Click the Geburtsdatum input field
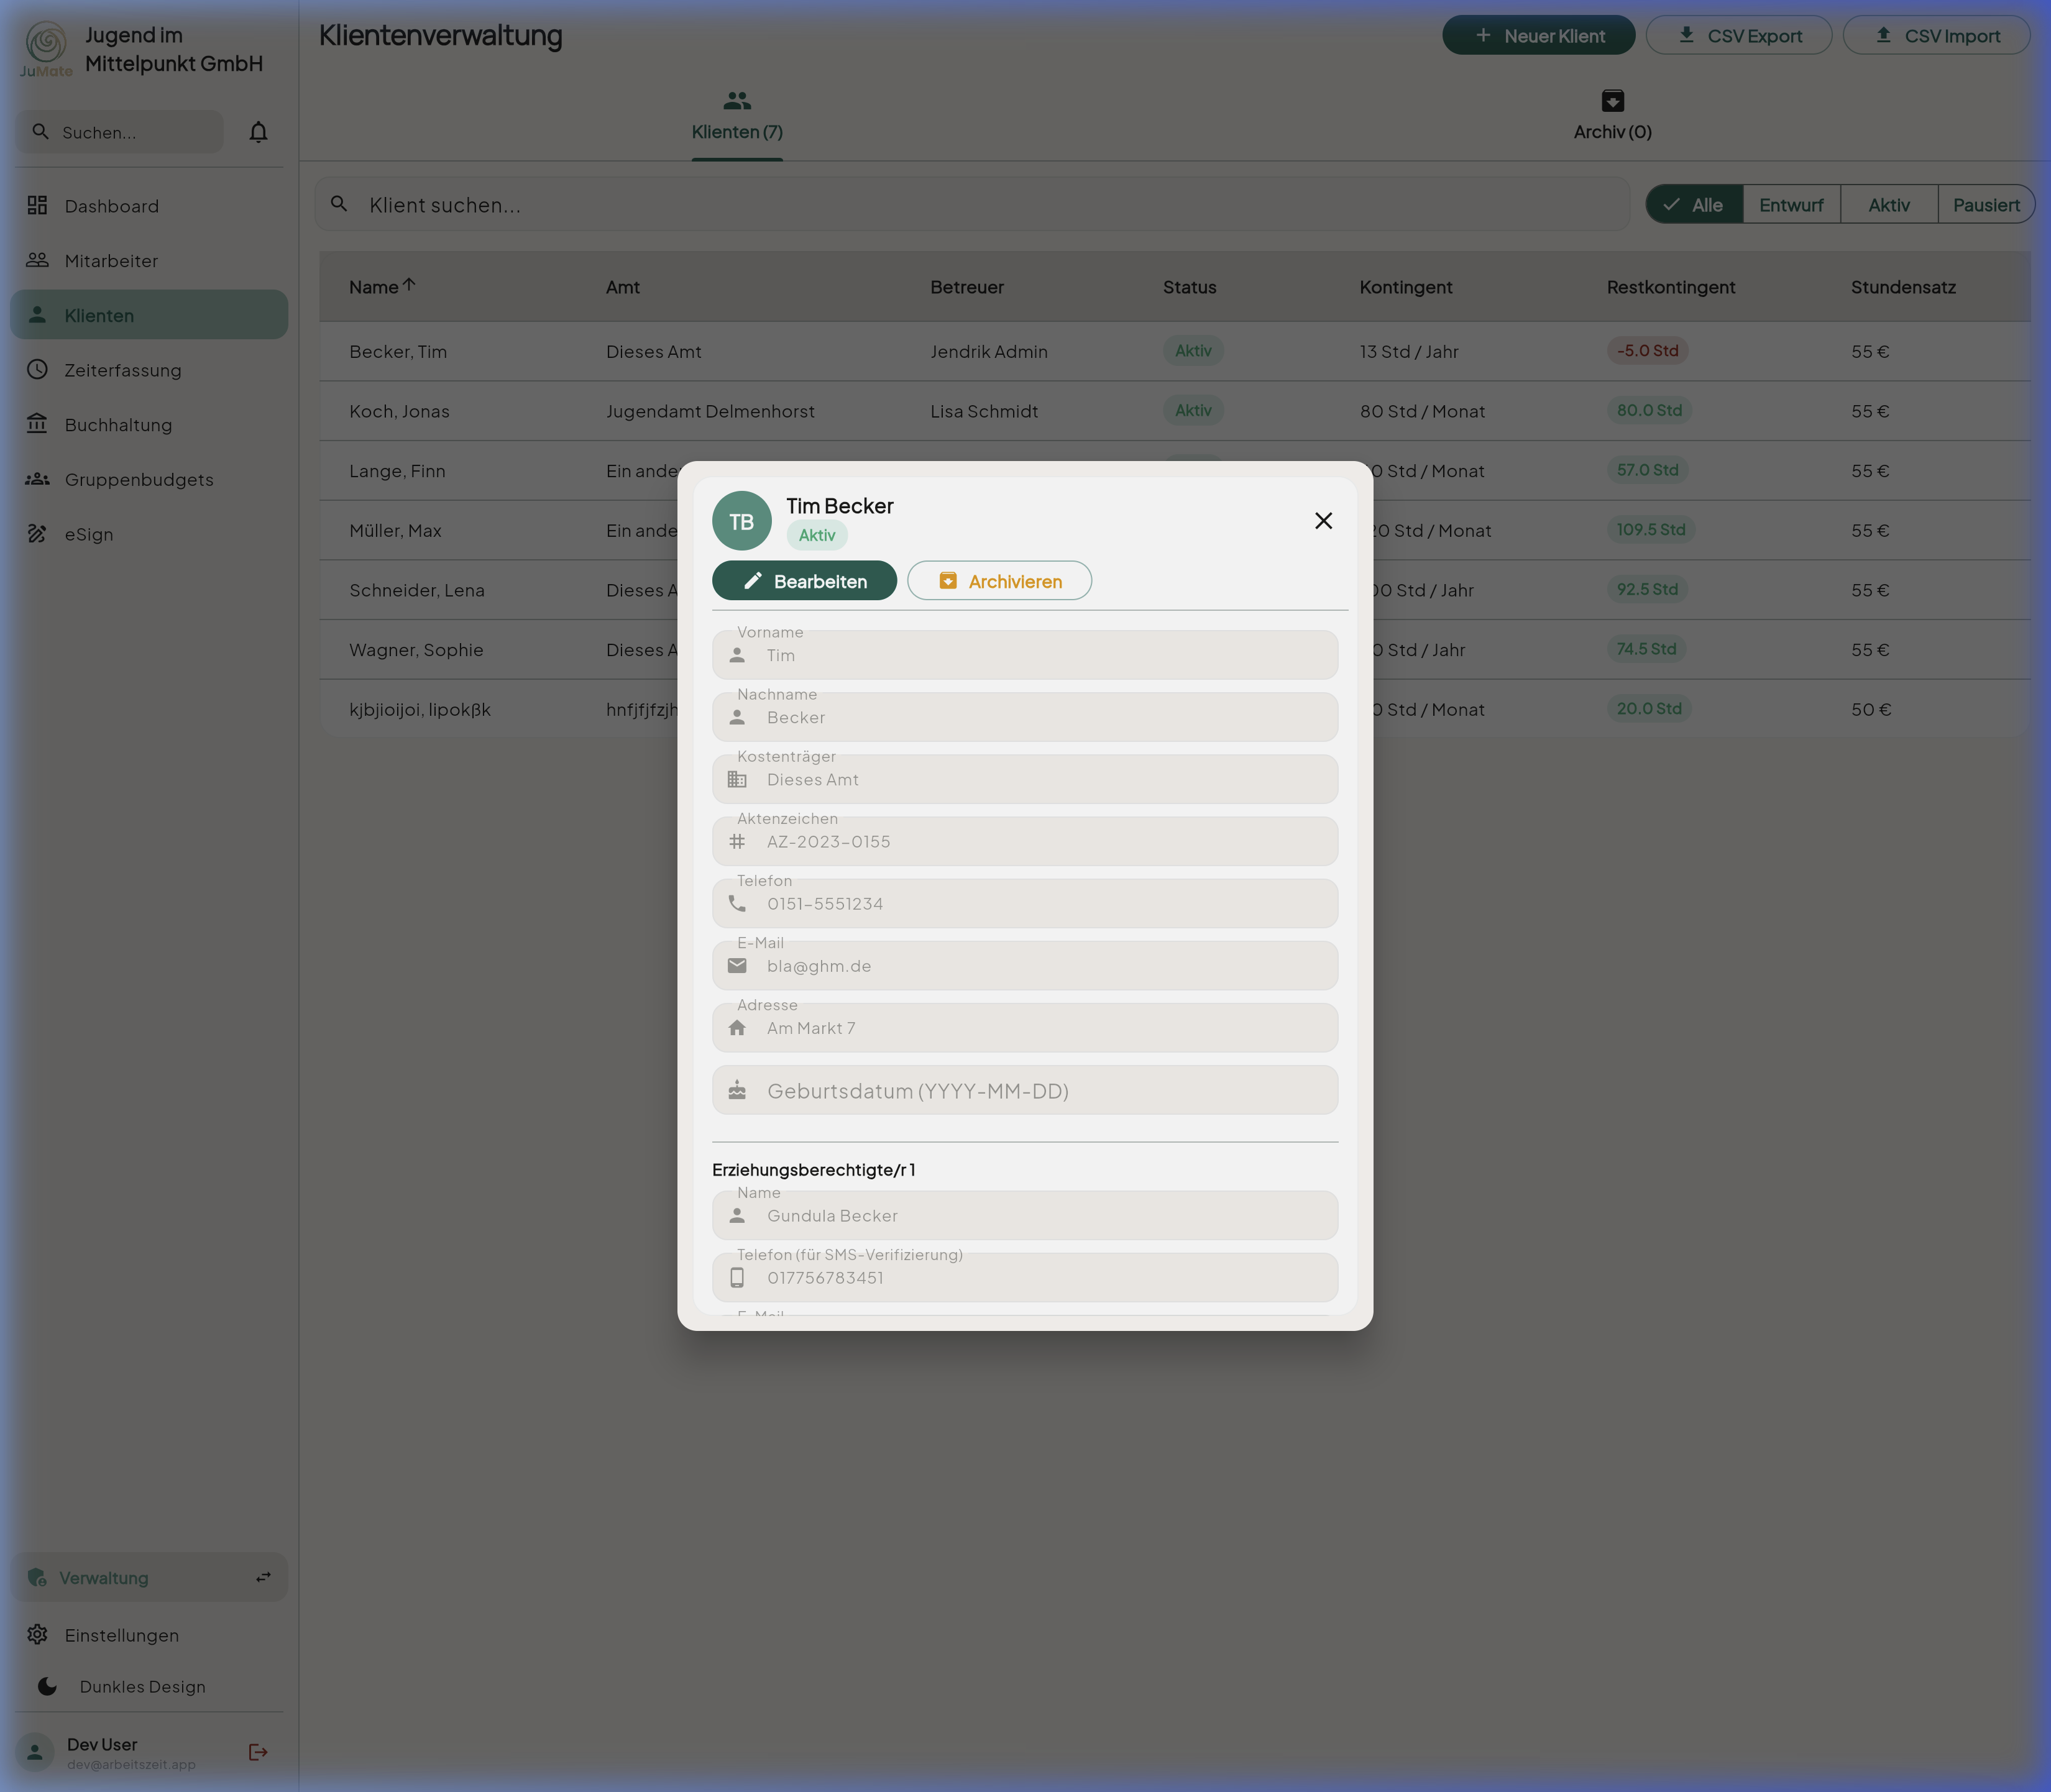2051x1792 pixels. coord(1024,1090)
